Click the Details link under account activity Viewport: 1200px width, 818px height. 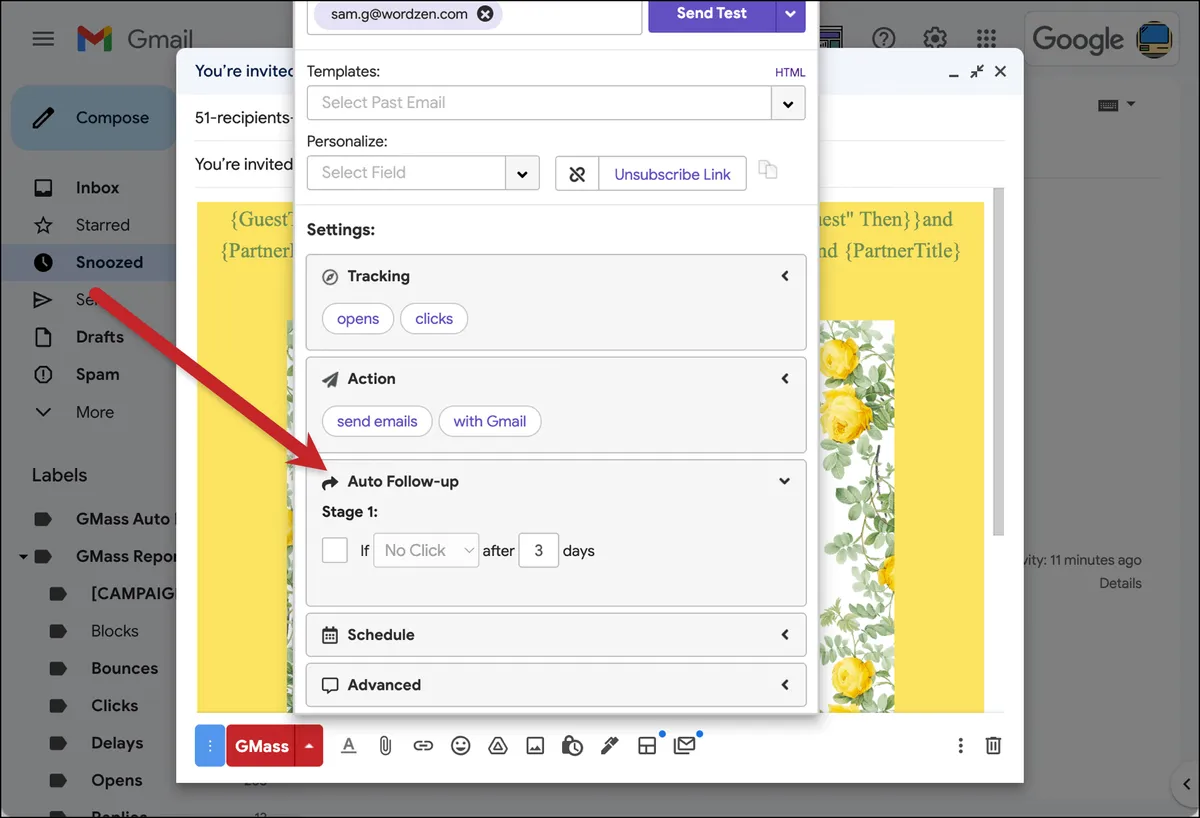coord(1120,583)
